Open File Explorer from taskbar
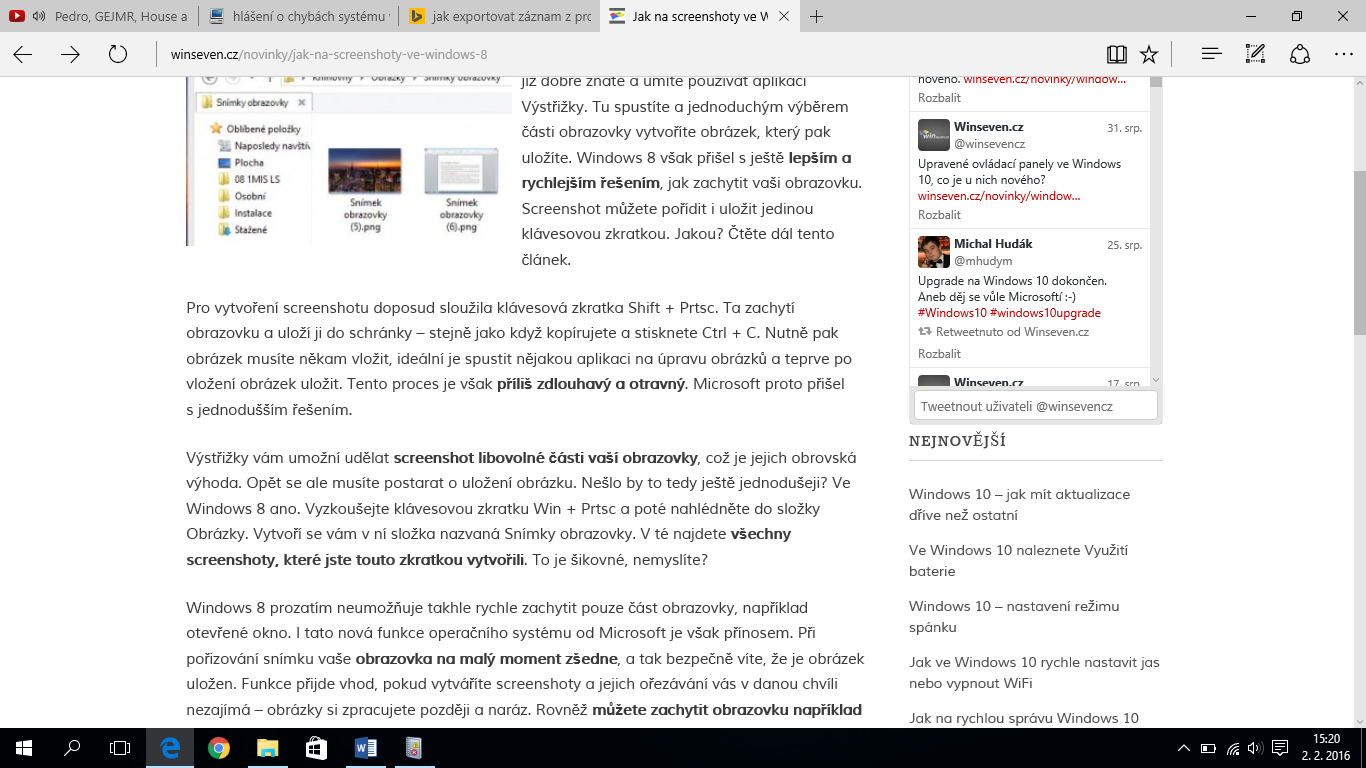1366x768 pixels. coord(266,748)
